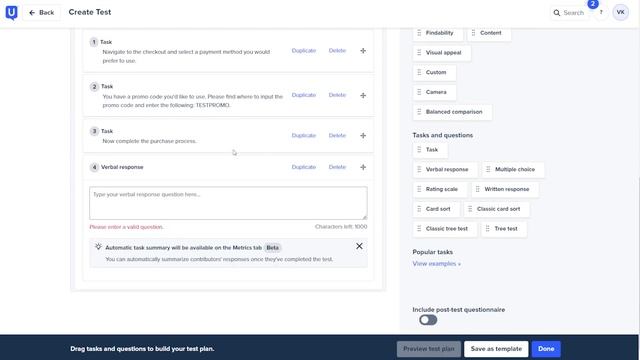Grab drag handle of Camera block
This screenshot has width=640, height=360.
pos(419,92)
